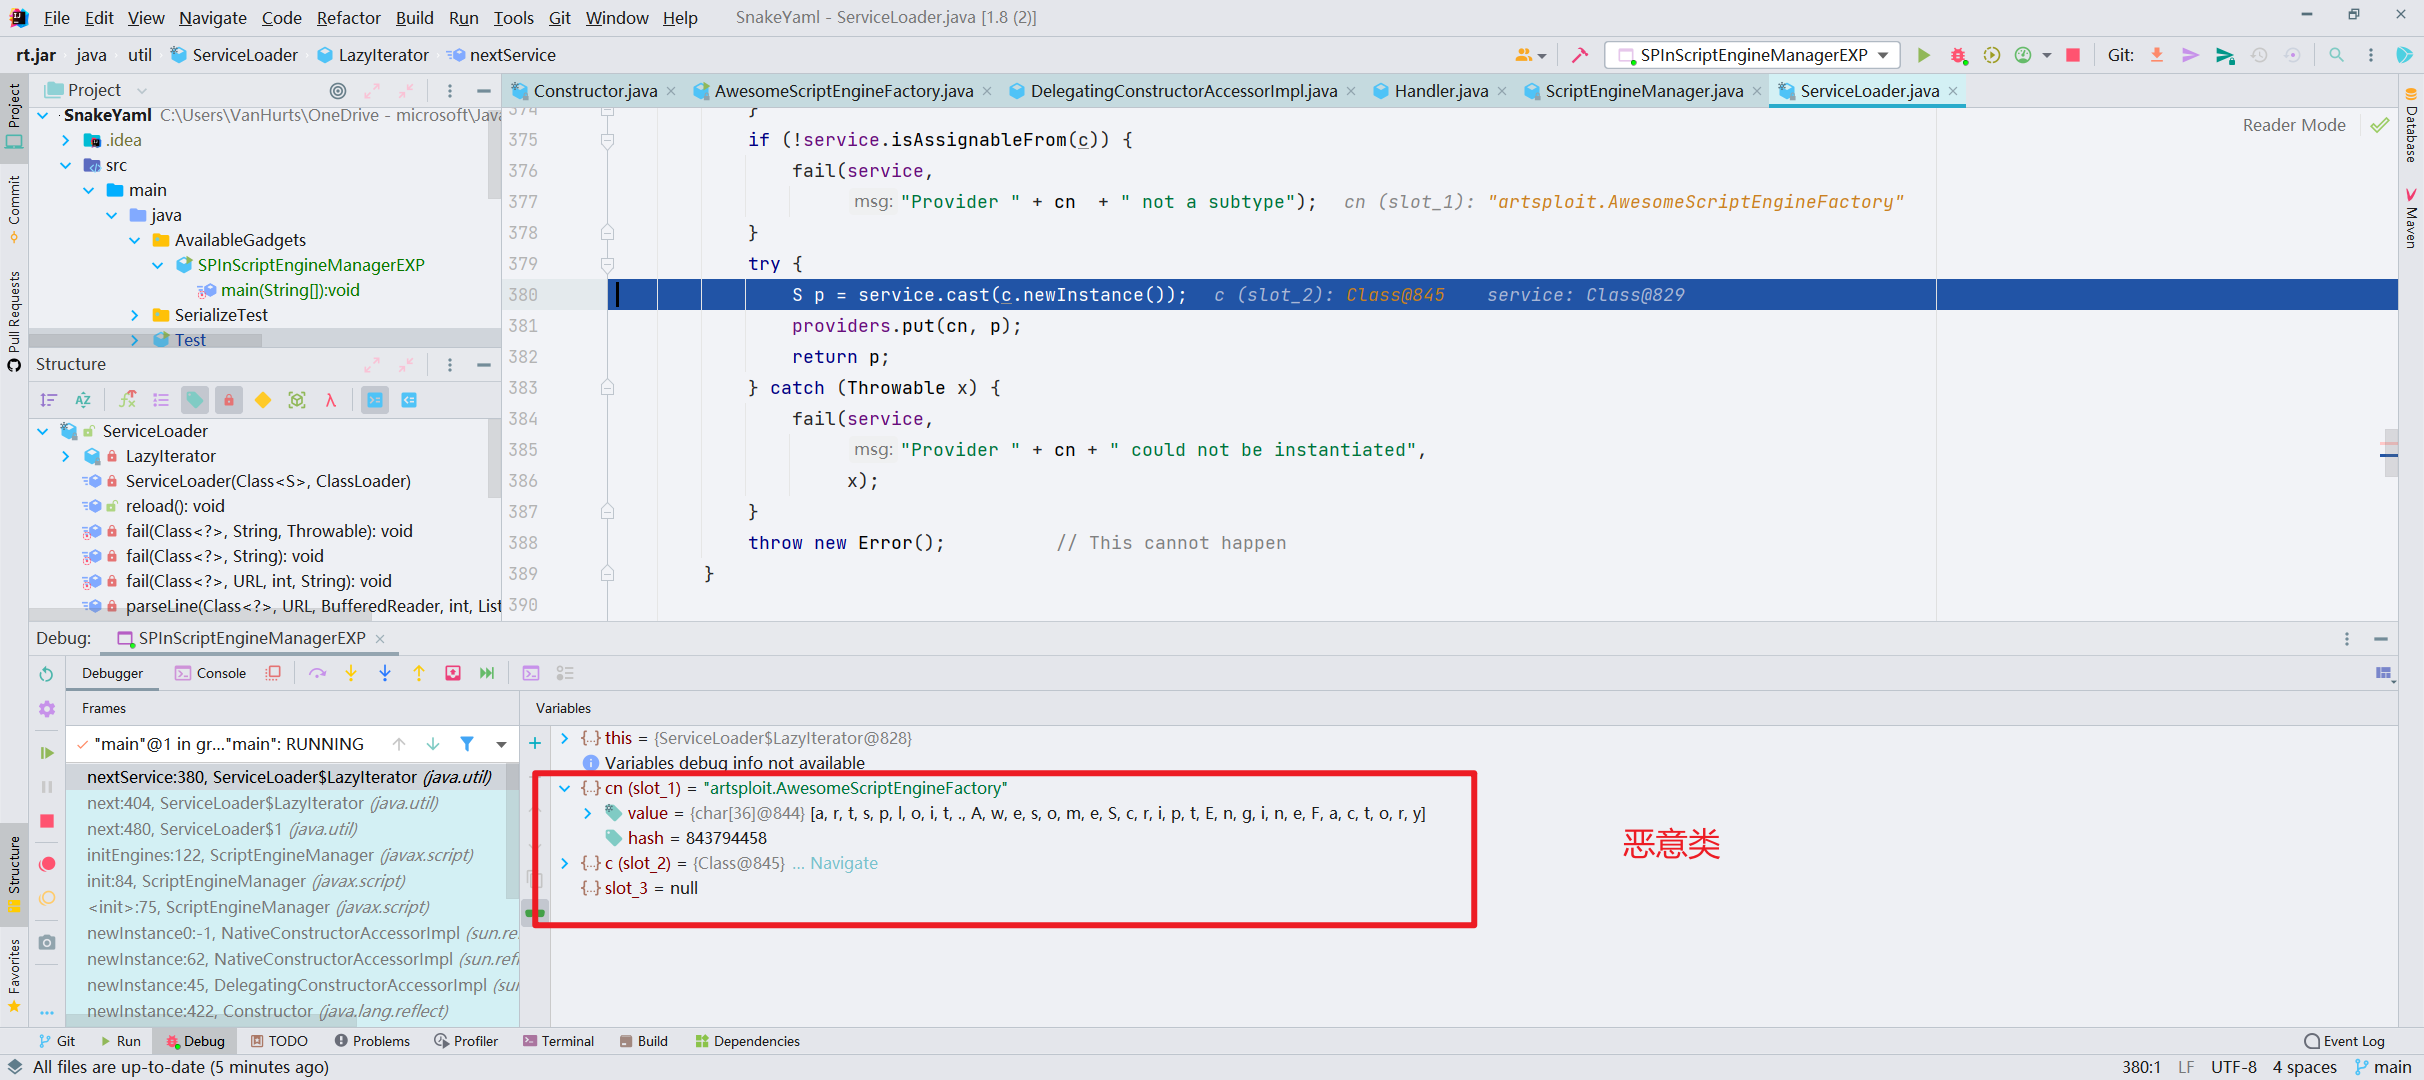Click the Navigate link next to c (slot_2)
This screenshot has width=2424, height=1080.
coord(845,863)
